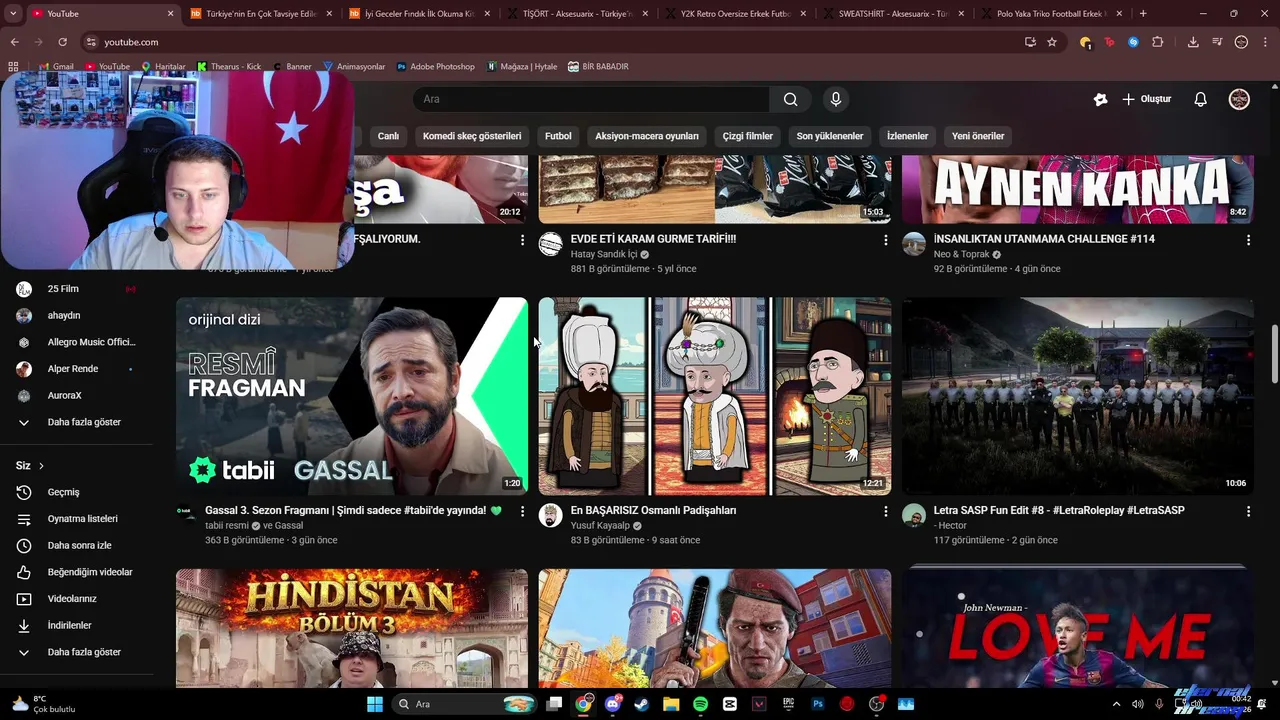Image resolution: width=1280 pixels, height=720 pixels.
Task: Open options for En BAŞARISIZ Osmanlı video
Action: pos(885,511)
